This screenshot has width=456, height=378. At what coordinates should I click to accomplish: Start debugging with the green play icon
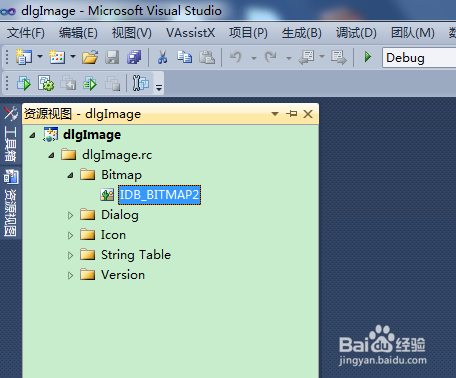tap(368, 57)
